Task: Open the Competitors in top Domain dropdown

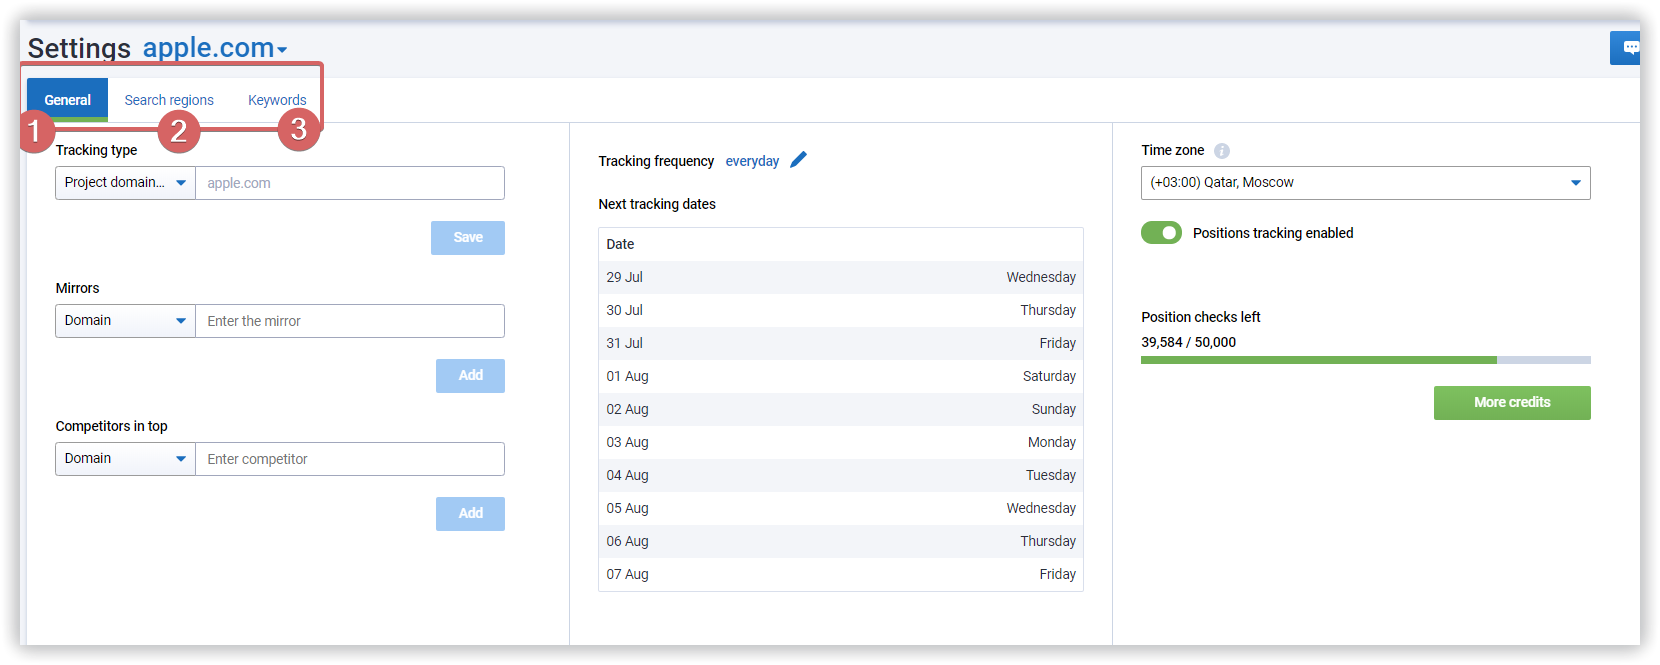Action: [125, 459]
